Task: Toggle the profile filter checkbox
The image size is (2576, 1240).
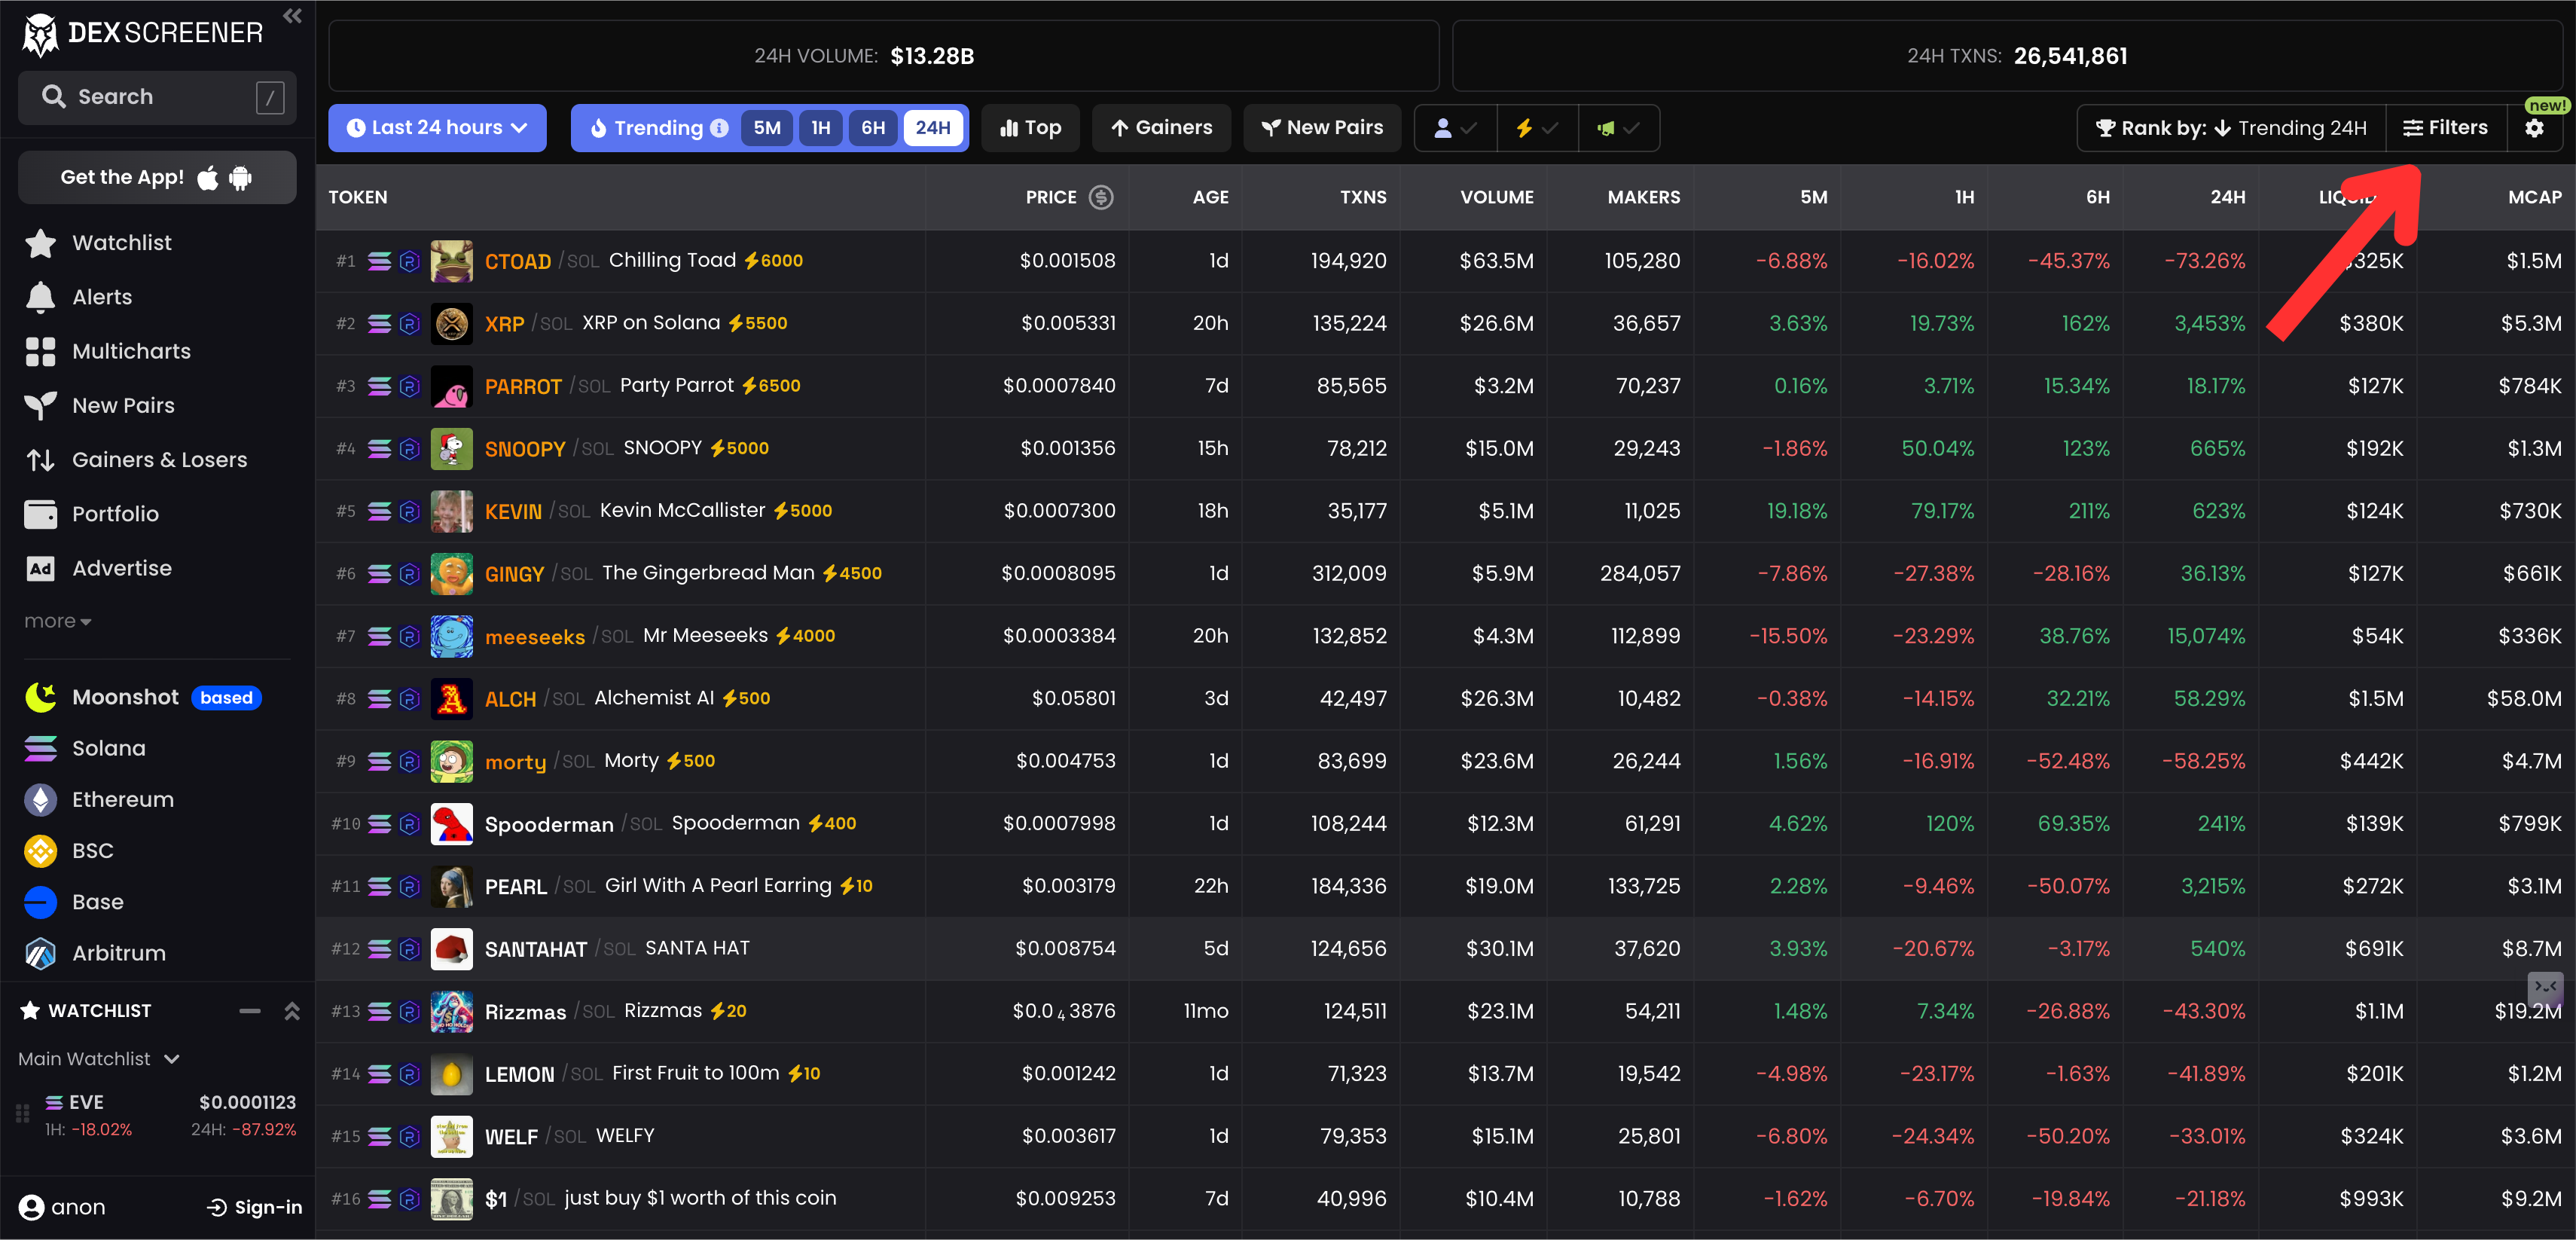Action: coord(1455,128)
